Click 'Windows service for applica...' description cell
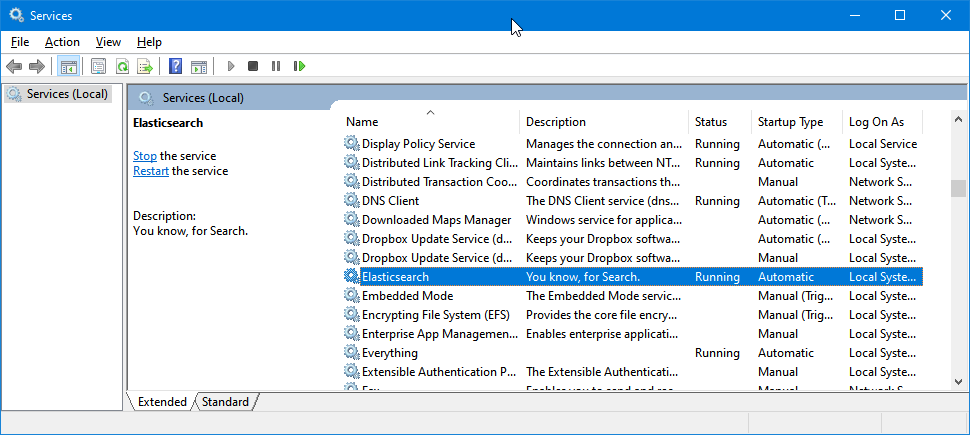Image resolution: width=970 pixels, height=435 pixels. coord(604,220)
